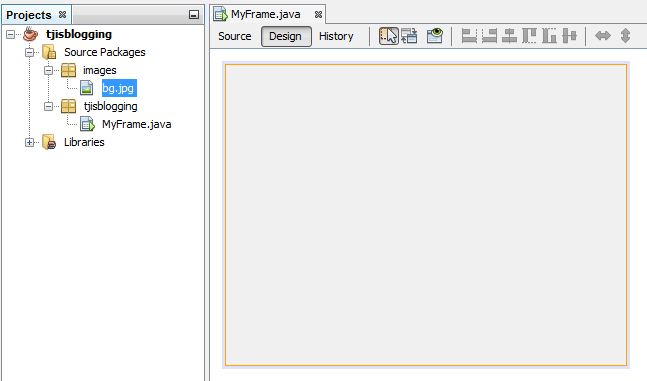Center components vertically
647x381 pixels.
pyautogui.click(x=569, y=36)
